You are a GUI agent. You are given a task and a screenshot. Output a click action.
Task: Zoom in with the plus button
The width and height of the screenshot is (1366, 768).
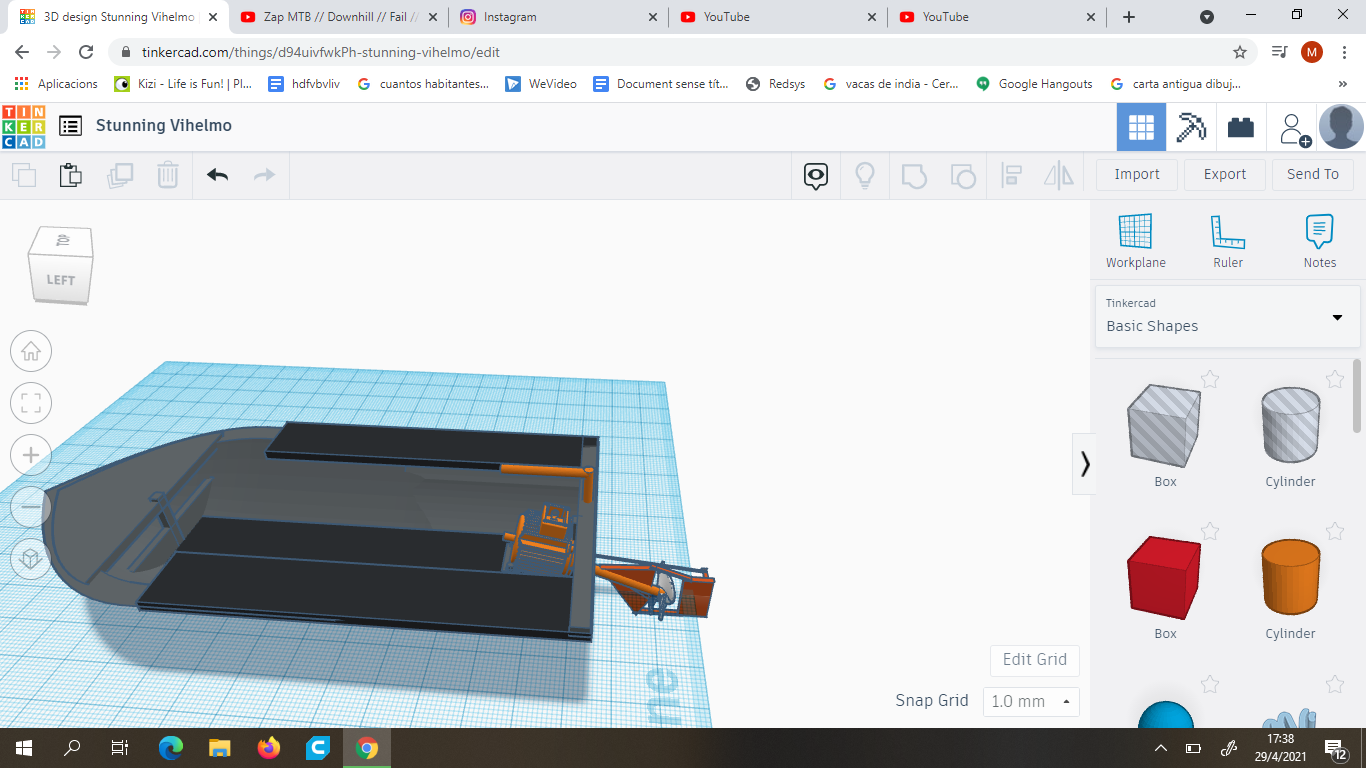click(x=31, y=455)
